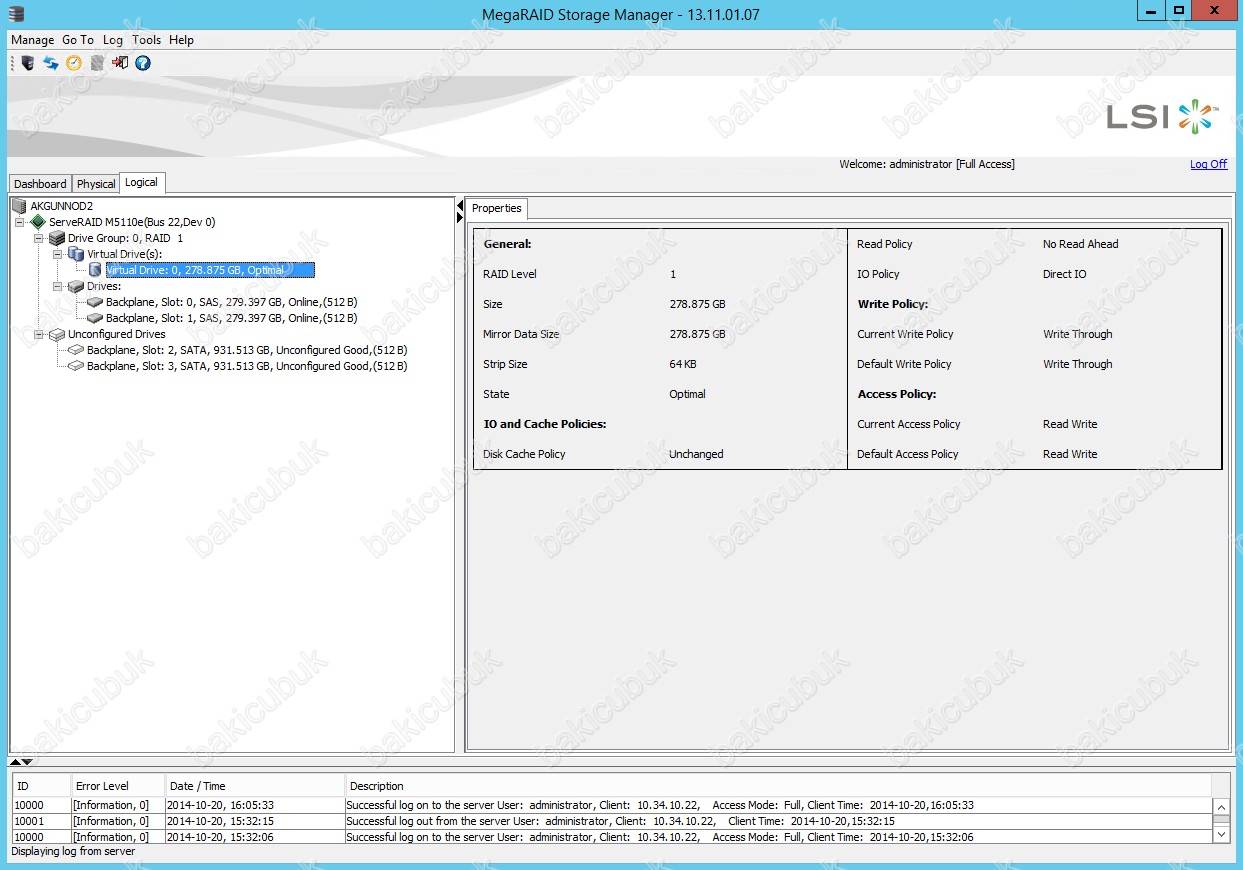Click the Mirror Data Size value 278.875 GB
Screen dimensions: 1243x870
pyautogui.click(x=697, y=334)
